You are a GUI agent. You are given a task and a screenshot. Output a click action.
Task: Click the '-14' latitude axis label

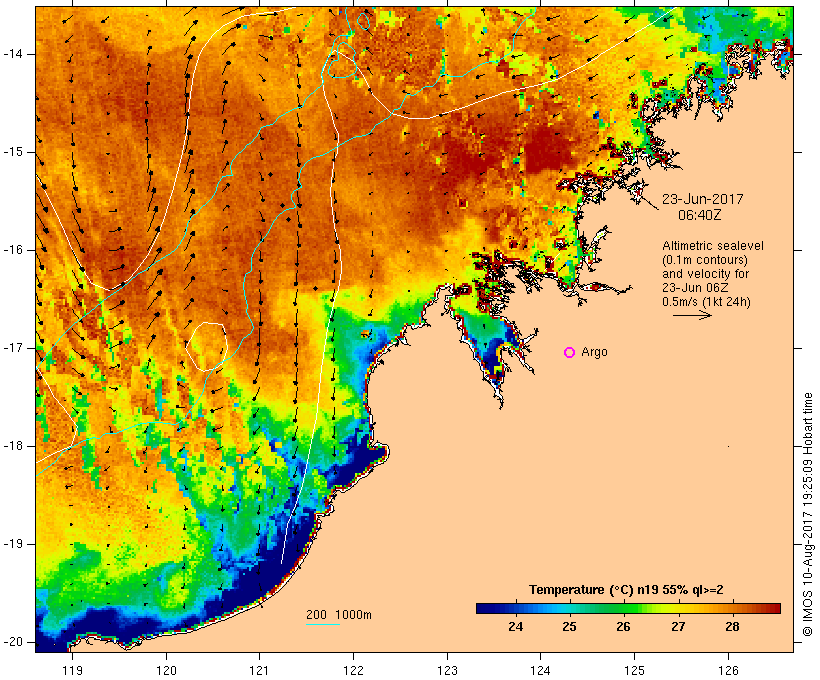pos(13,54)
